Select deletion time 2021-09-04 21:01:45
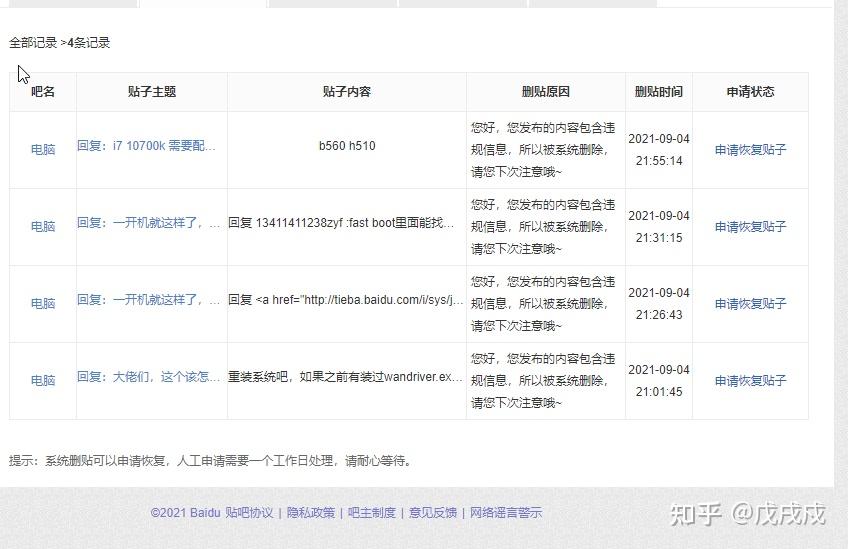 tap(659, 381)
